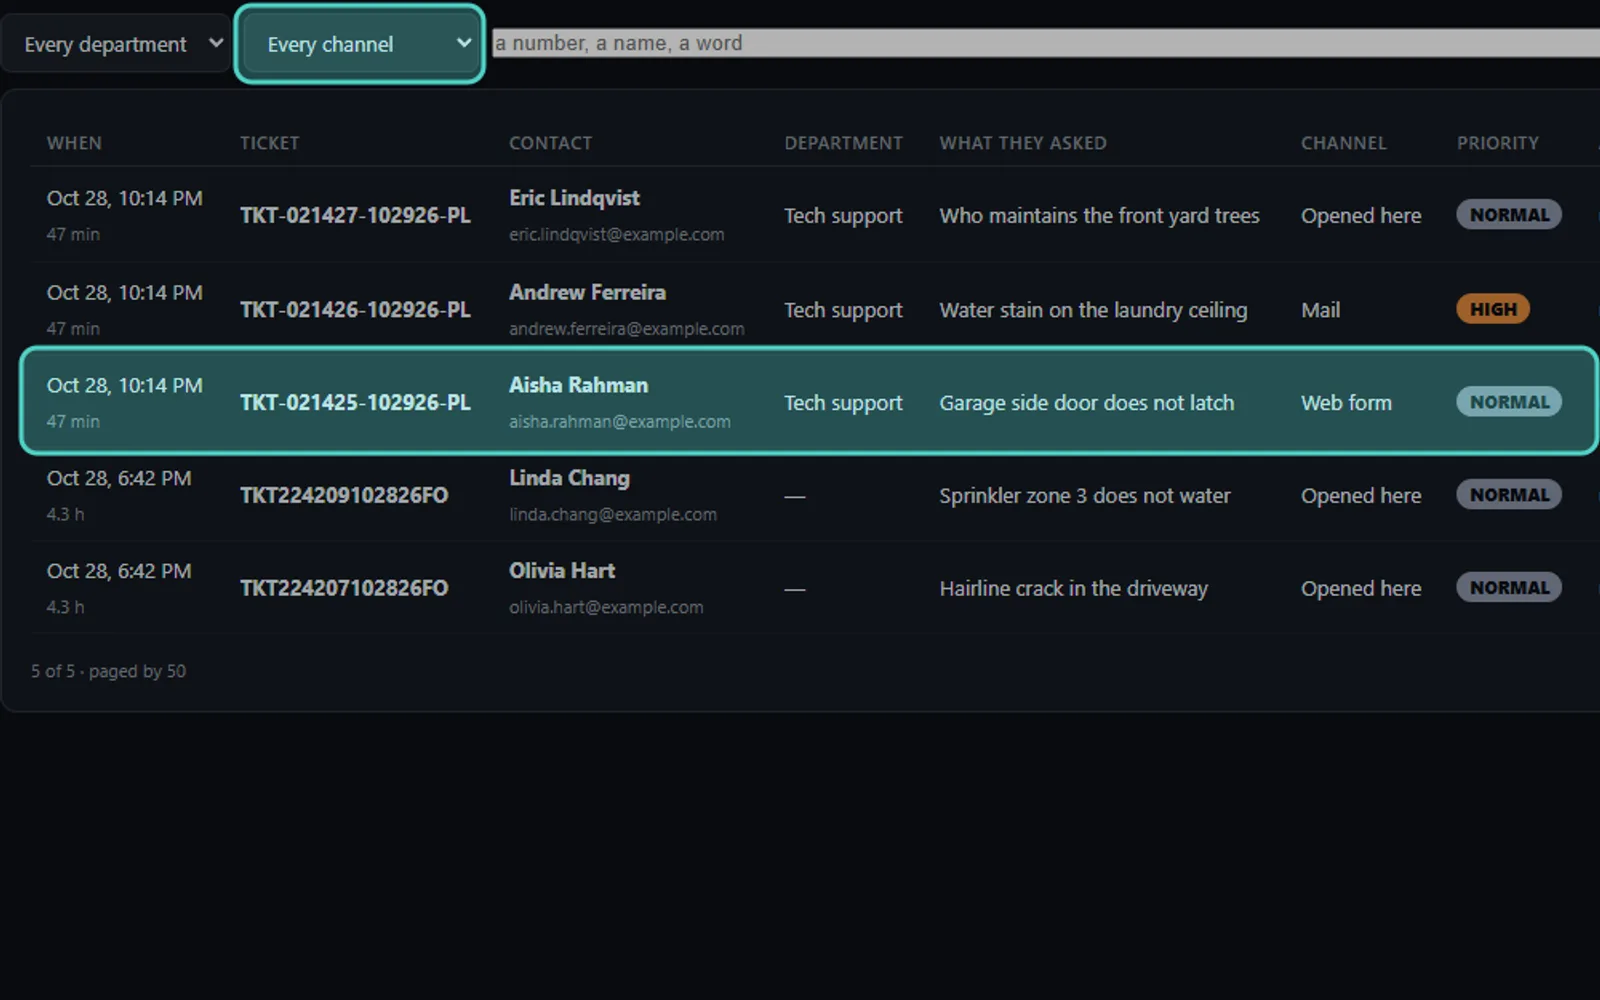Click the WHEN column header
1600x1000 pixels.
click(74, 143)
